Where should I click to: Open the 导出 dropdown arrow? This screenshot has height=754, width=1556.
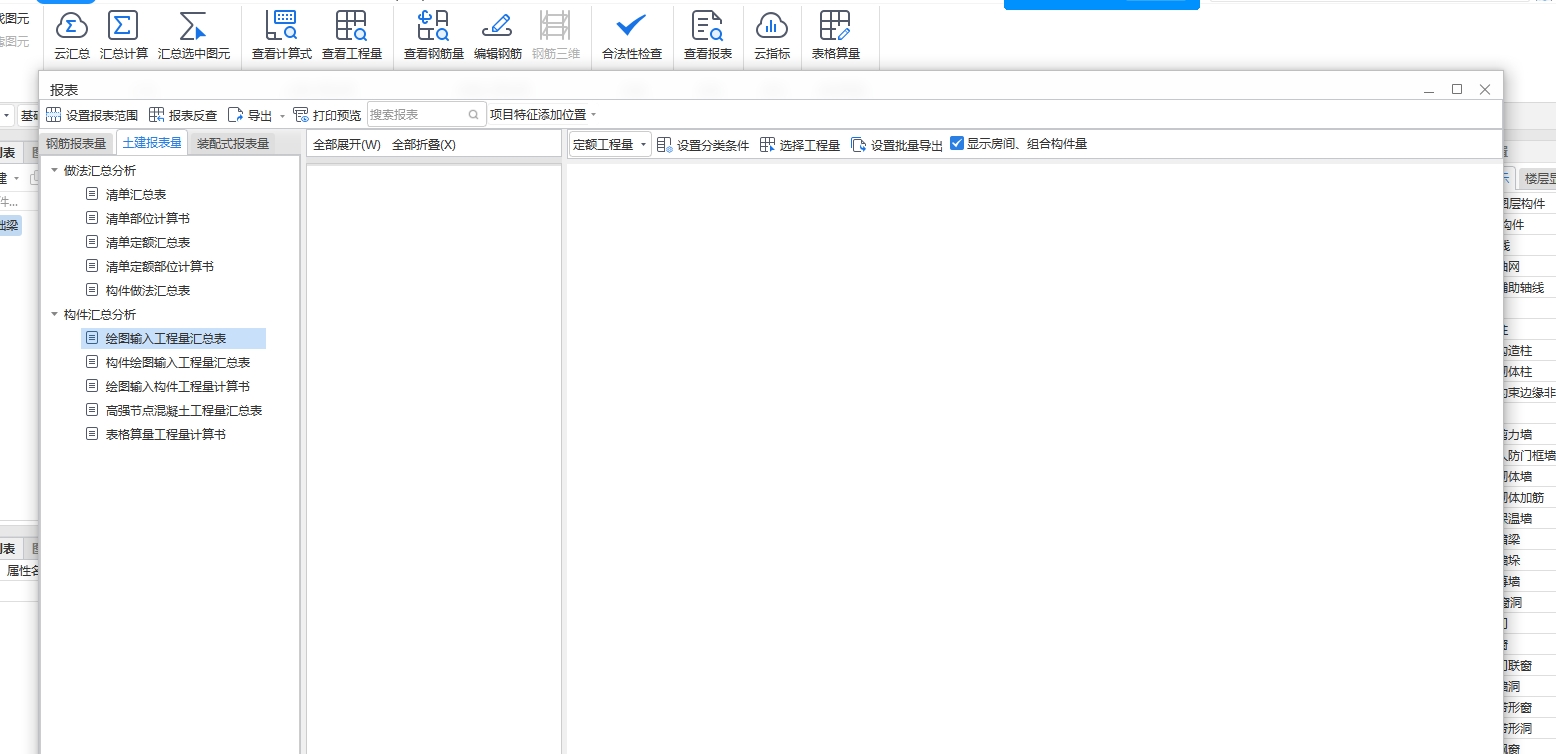(282, 116)
